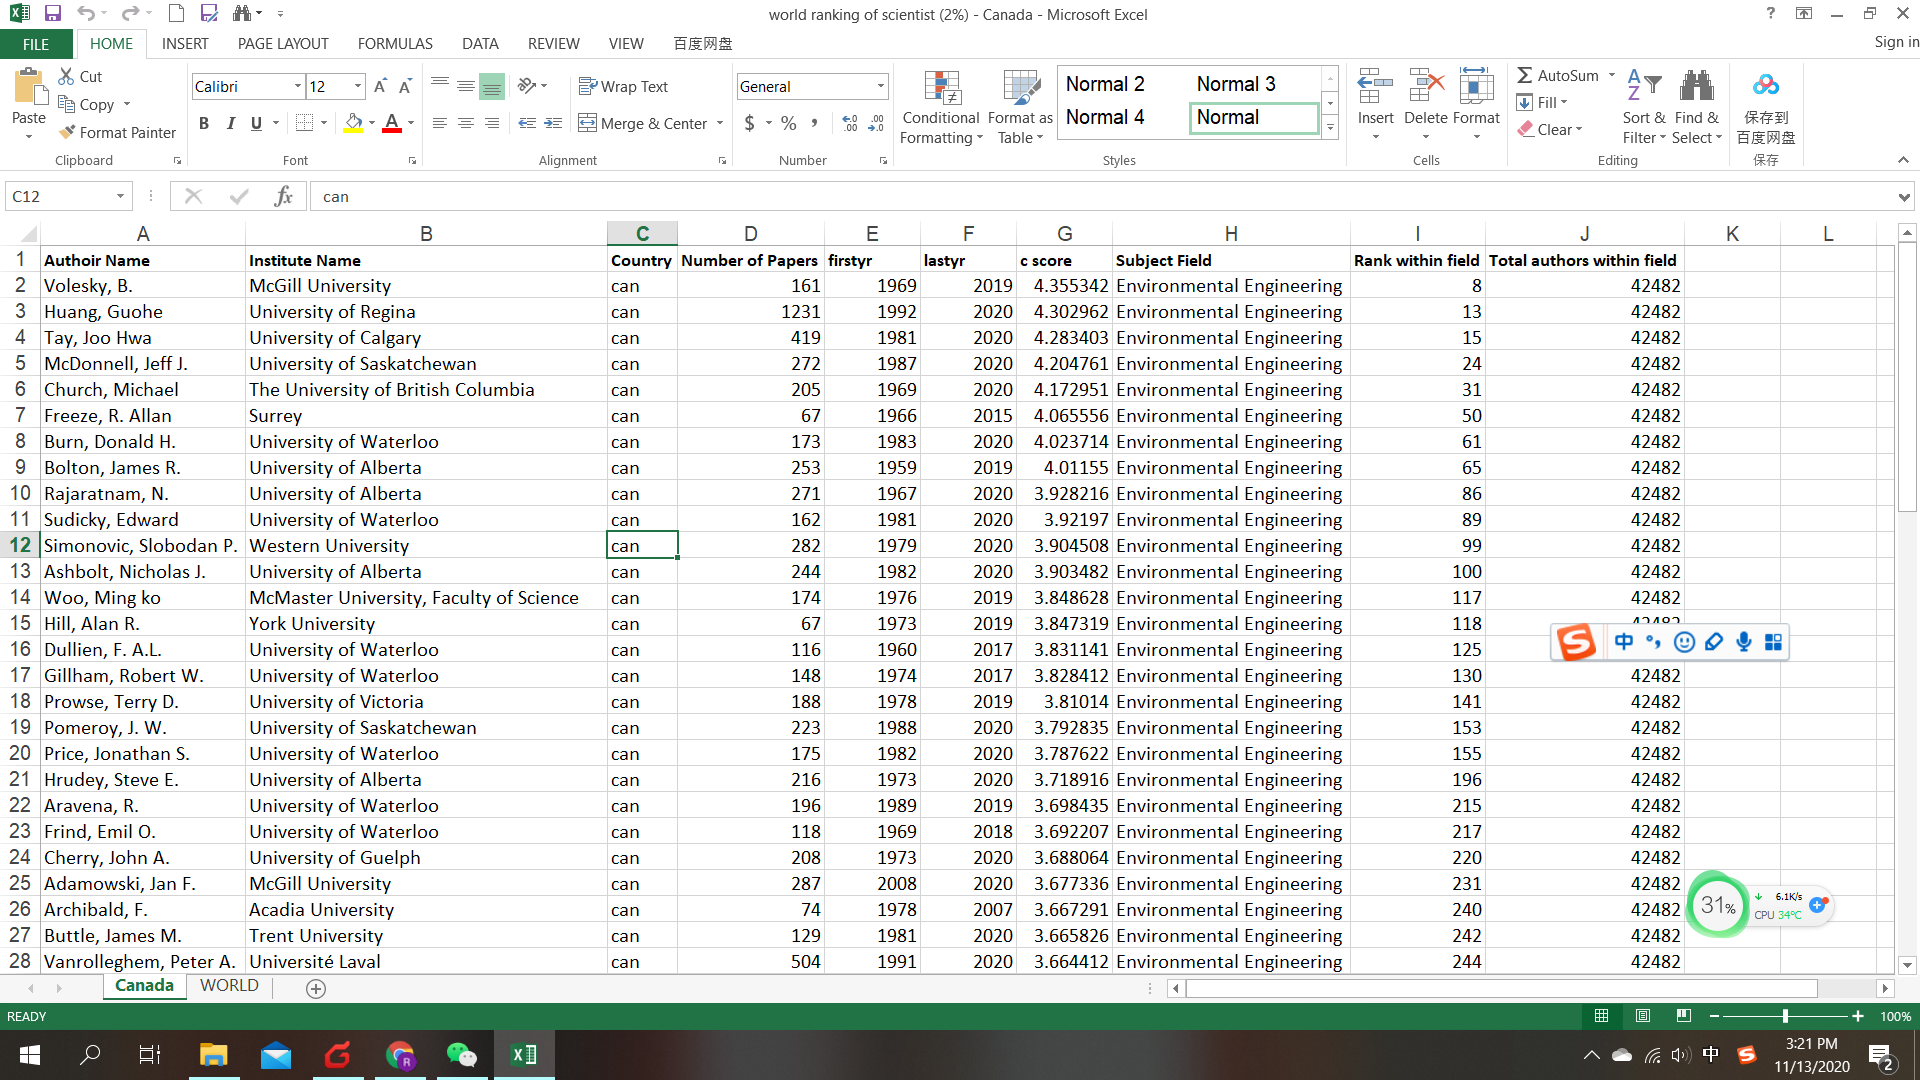The width and height of the screenshot is (1920, 1080).
Task: Click the Excel icon in taskbar
Action: [x=523, y=1054]
